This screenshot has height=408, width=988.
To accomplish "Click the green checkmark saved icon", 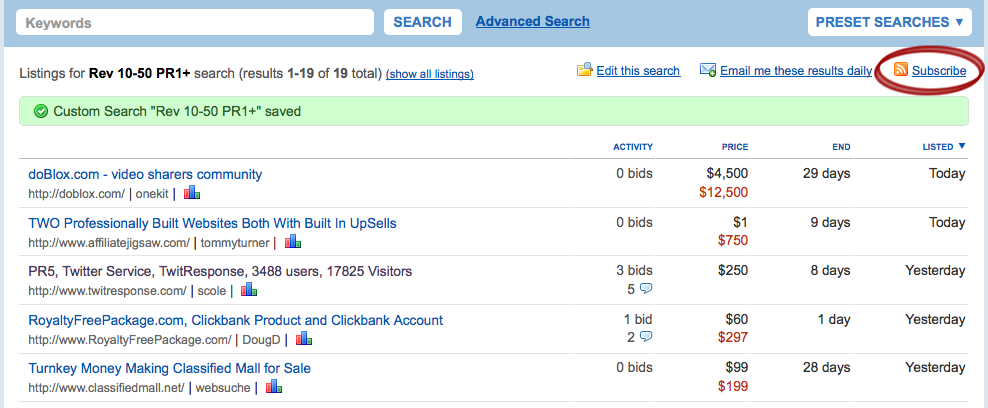I will pos(41,112).
